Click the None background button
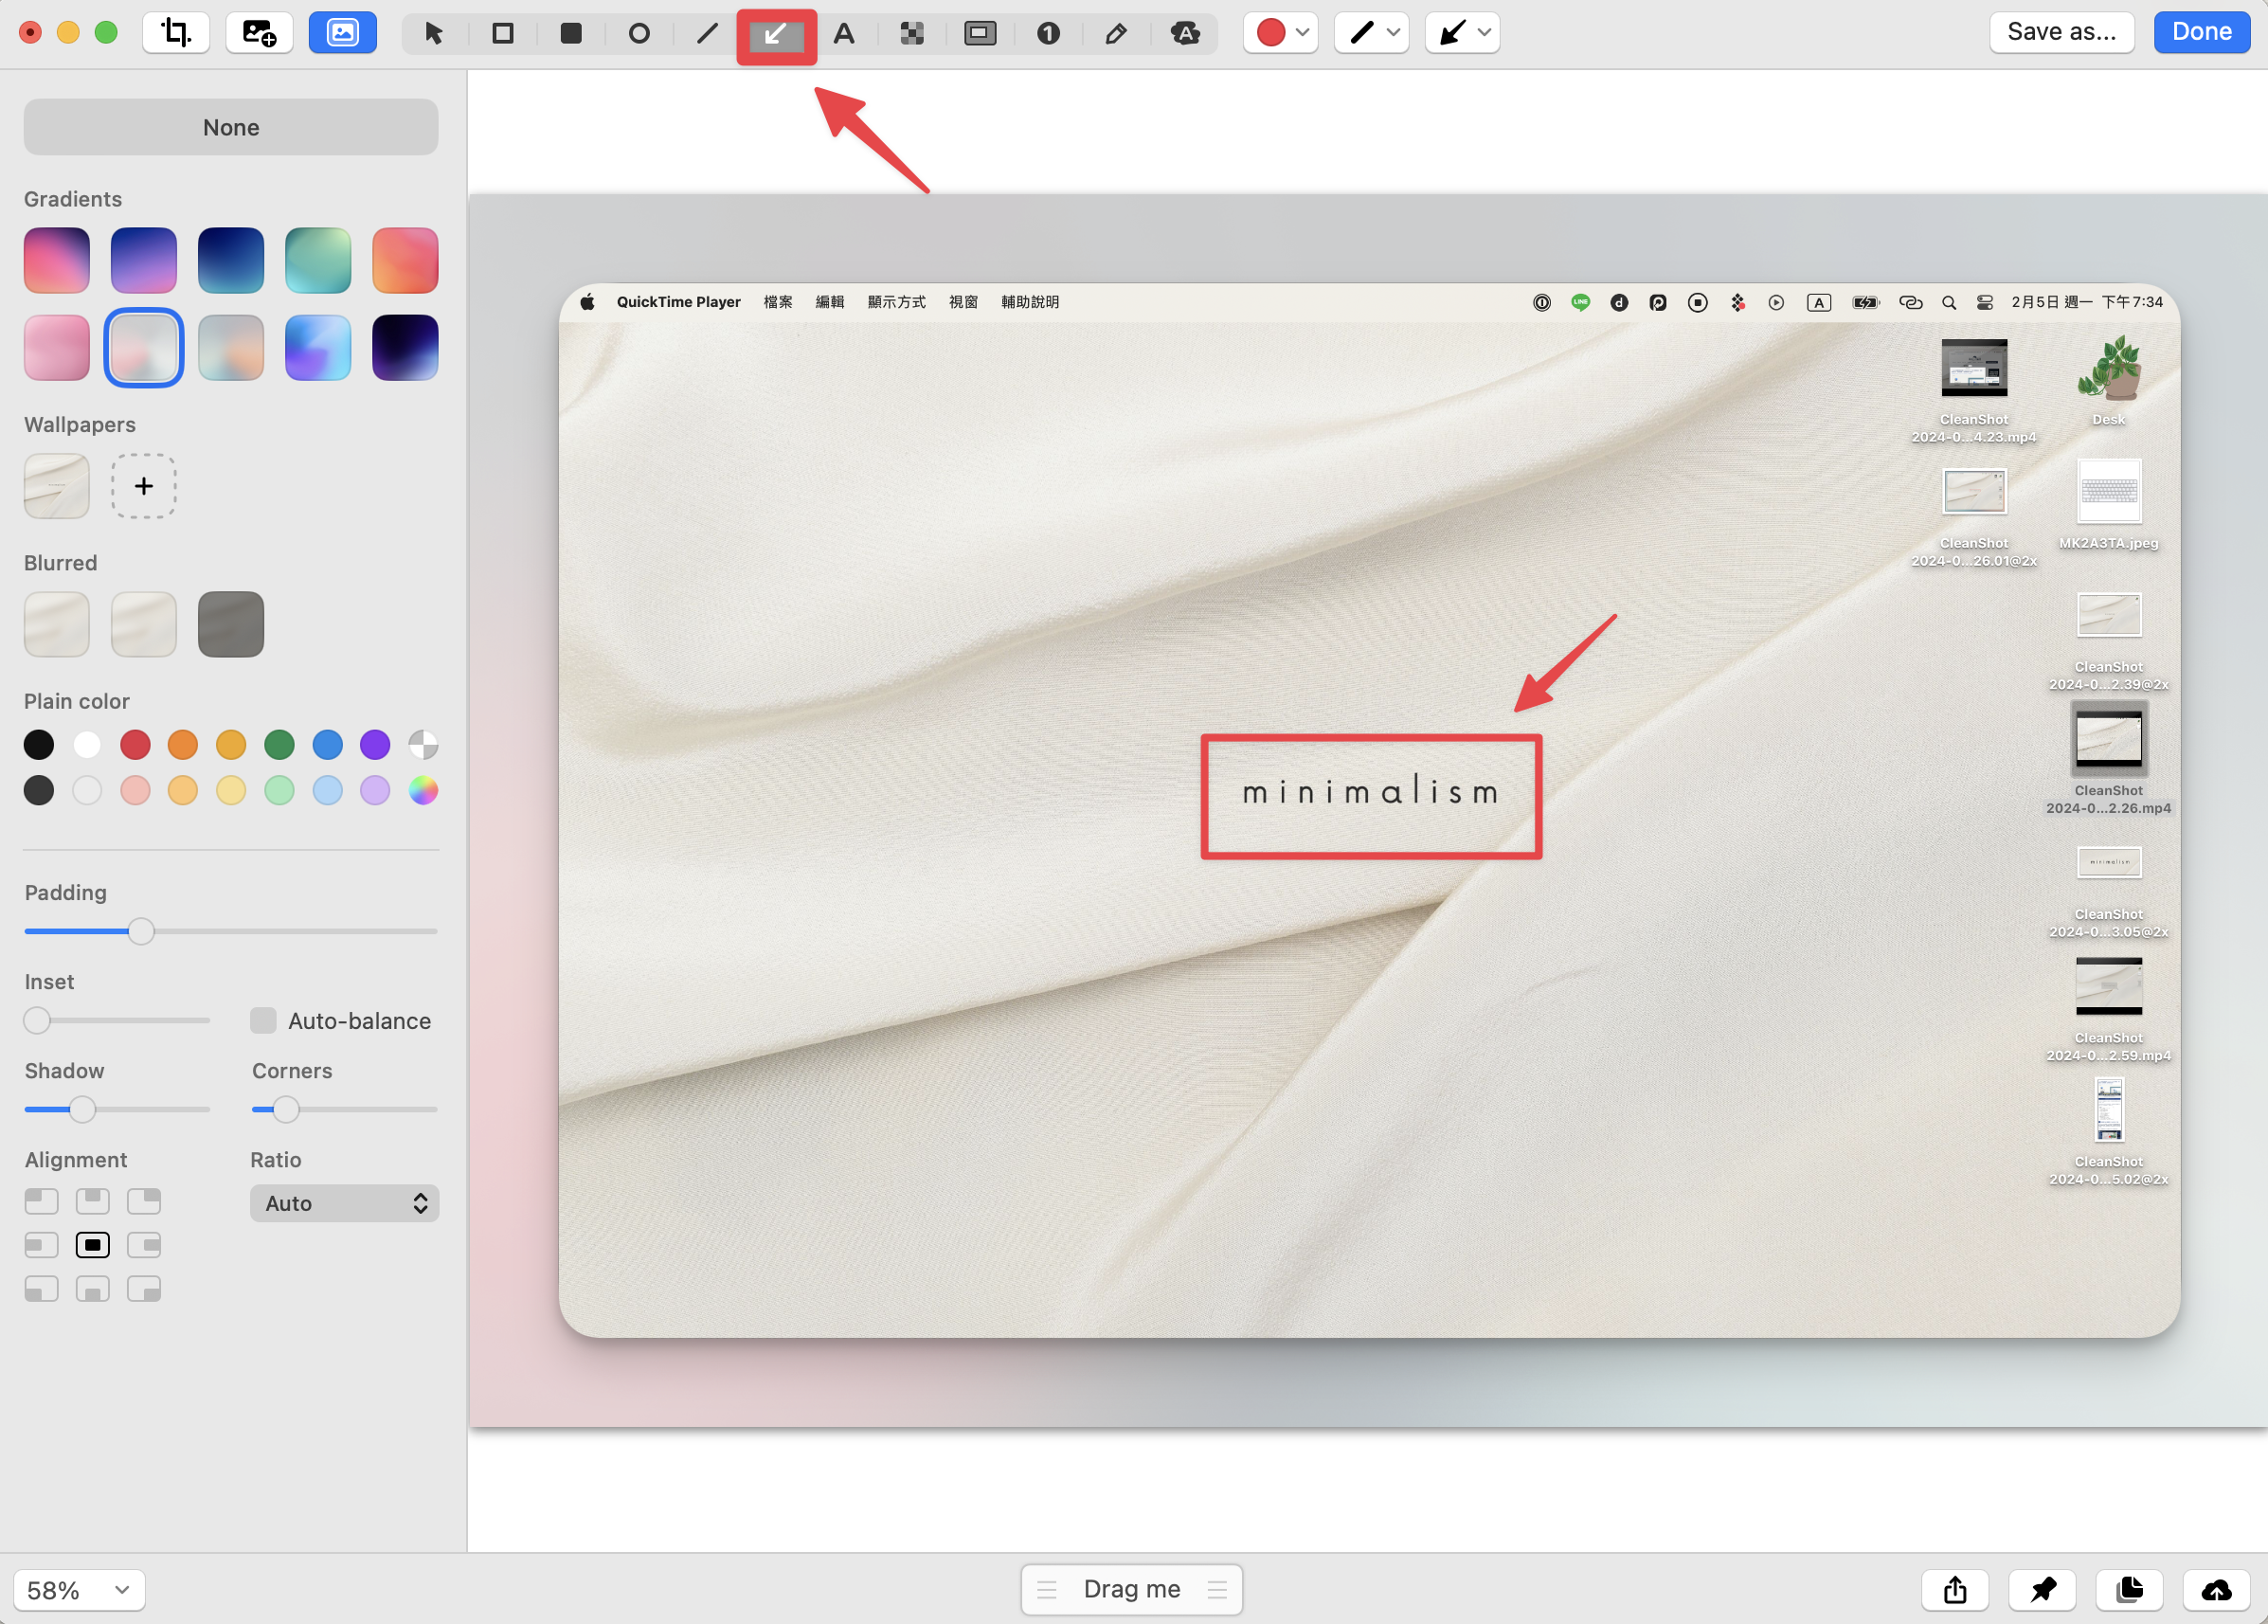 pyautogui.click(x=231, y=127)
